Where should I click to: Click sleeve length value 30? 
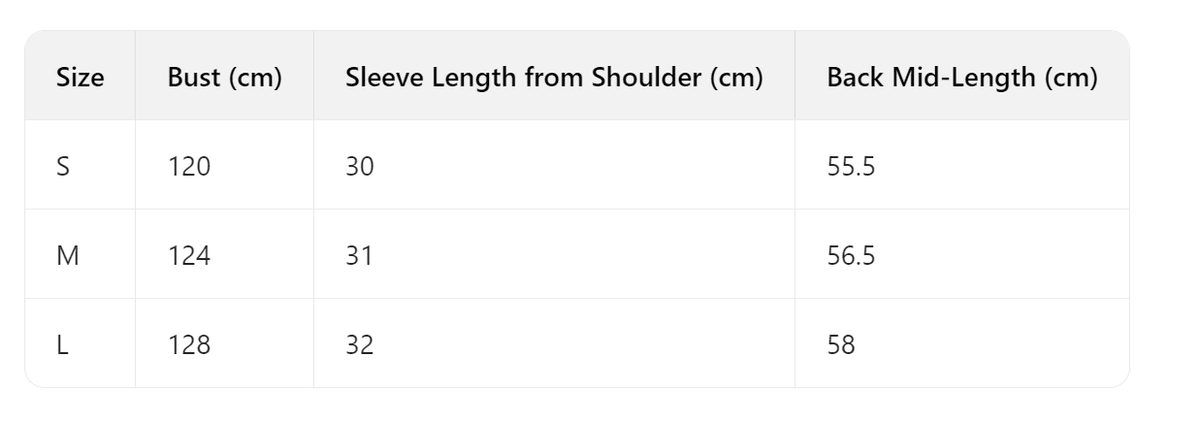click(359, 167)
